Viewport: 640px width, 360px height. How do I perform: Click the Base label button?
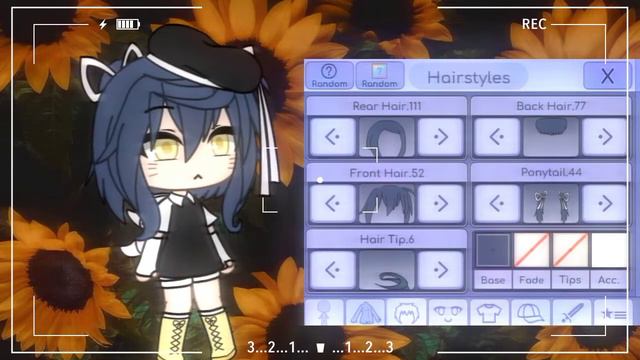click(493, 280)
